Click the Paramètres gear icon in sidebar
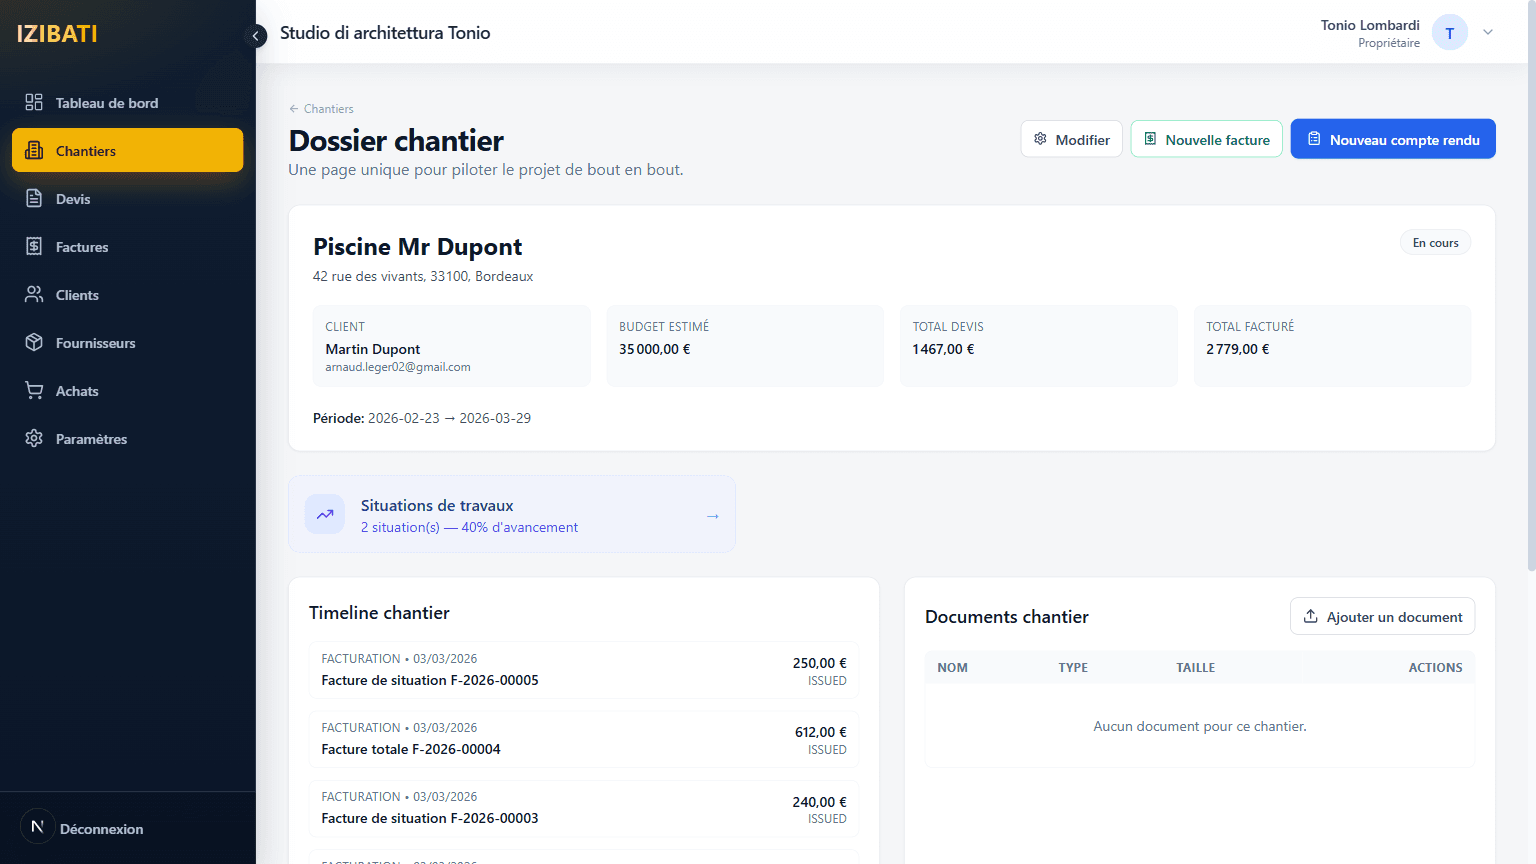Viewport: 1536px width, 864px height. pos(34,438)
